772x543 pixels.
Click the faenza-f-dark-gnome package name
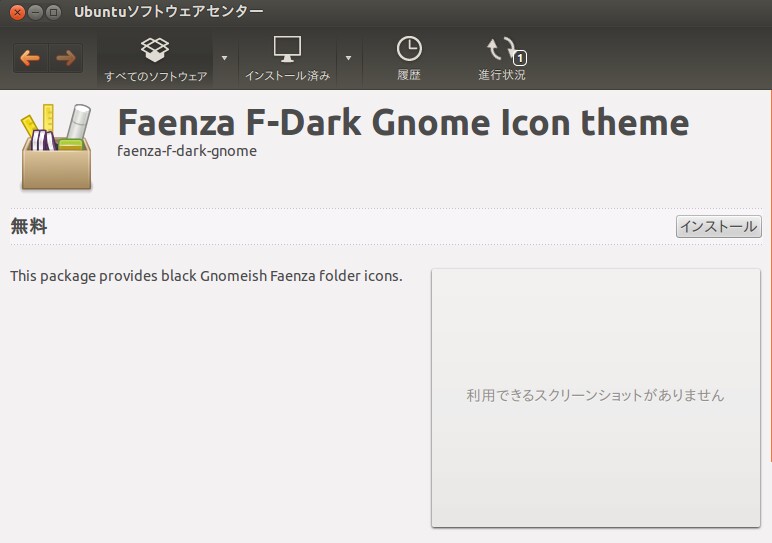click(x=187, y=151)
